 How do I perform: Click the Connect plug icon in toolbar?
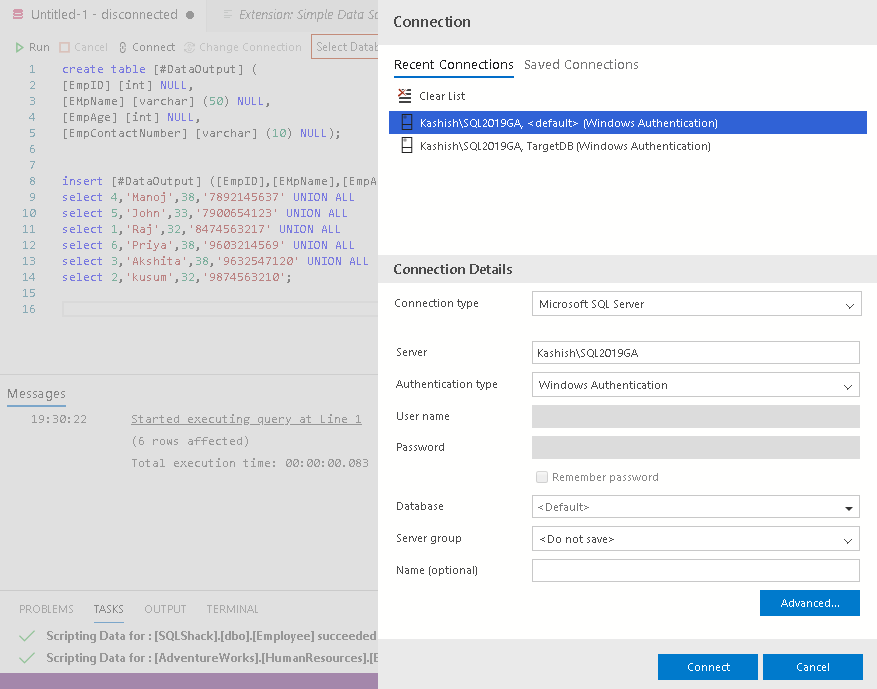coord(122,47)
